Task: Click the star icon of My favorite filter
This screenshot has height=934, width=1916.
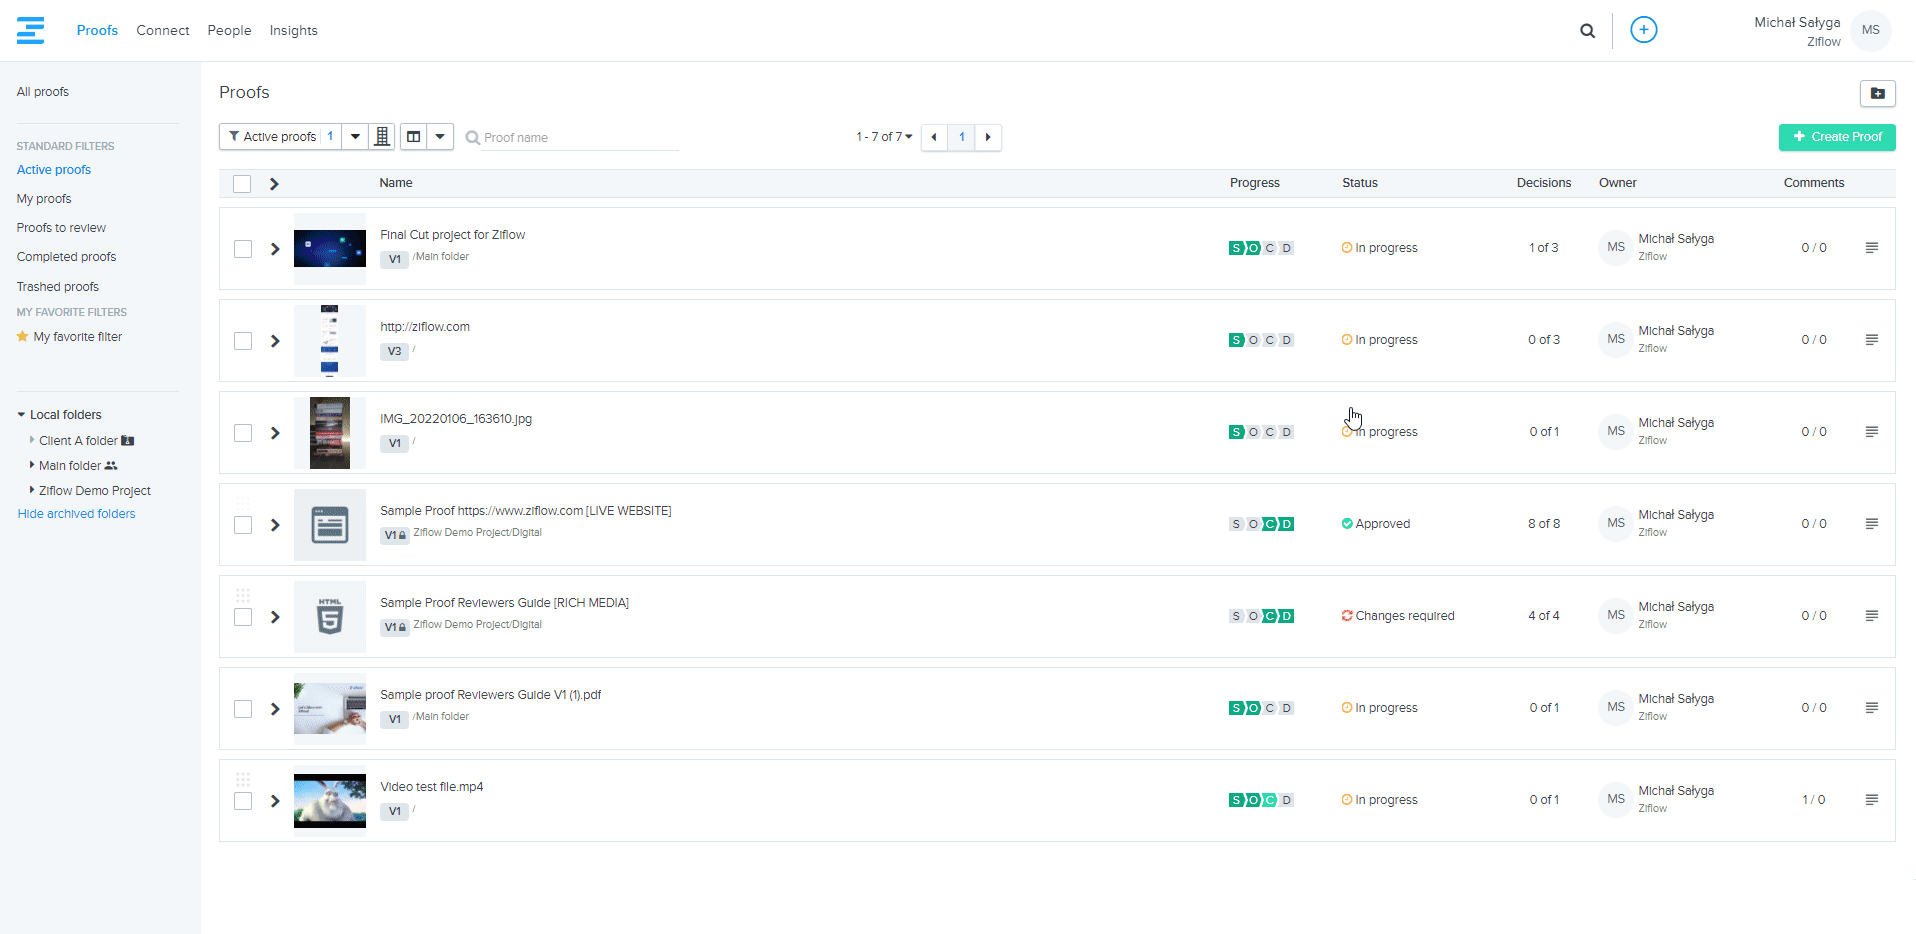Action: click(x=22, y=337)
